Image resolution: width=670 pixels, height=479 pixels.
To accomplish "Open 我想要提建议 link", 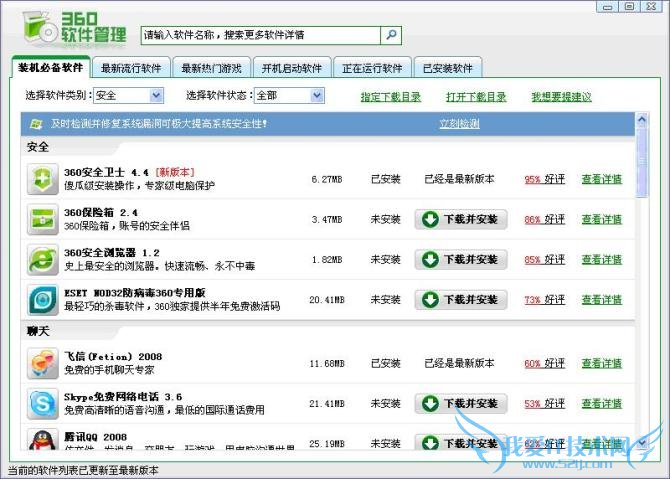I will click(x=561, y=97).
